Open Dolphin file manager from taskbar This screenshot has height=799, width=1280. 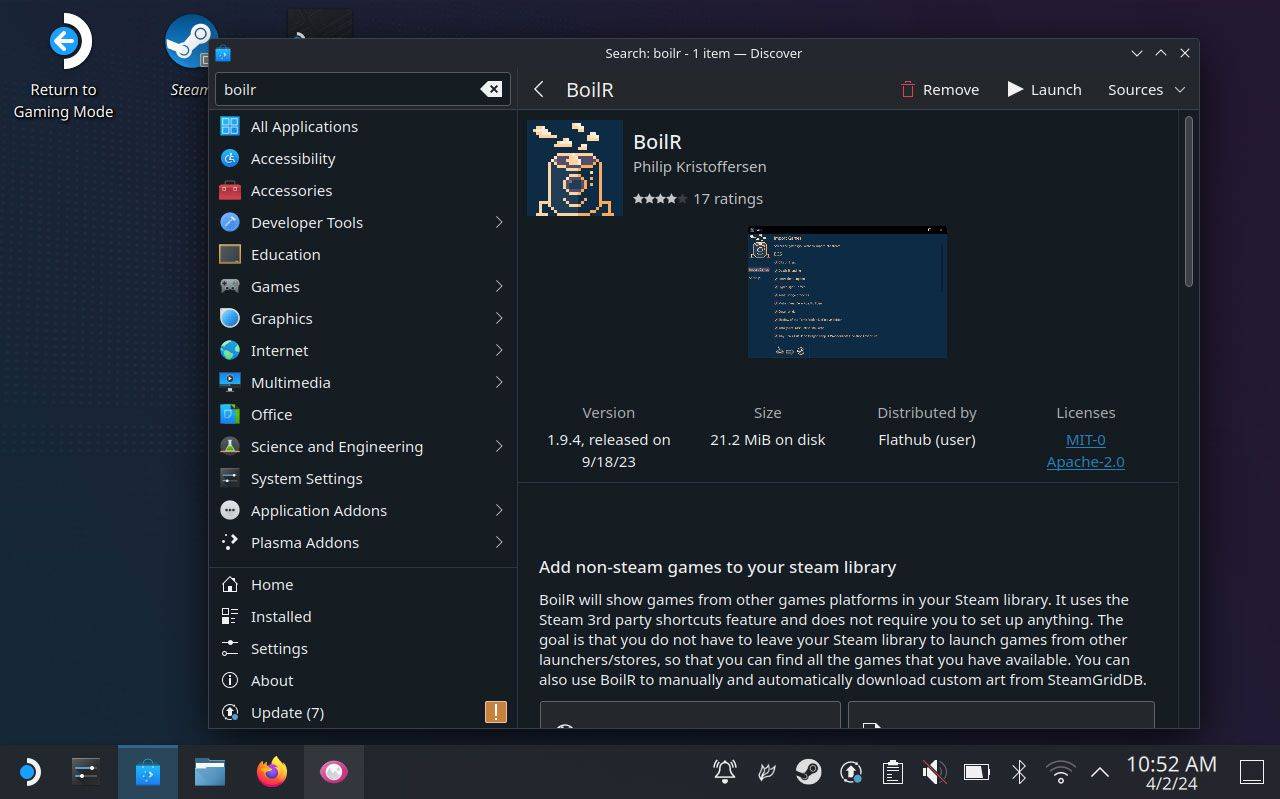pos(210,771)
